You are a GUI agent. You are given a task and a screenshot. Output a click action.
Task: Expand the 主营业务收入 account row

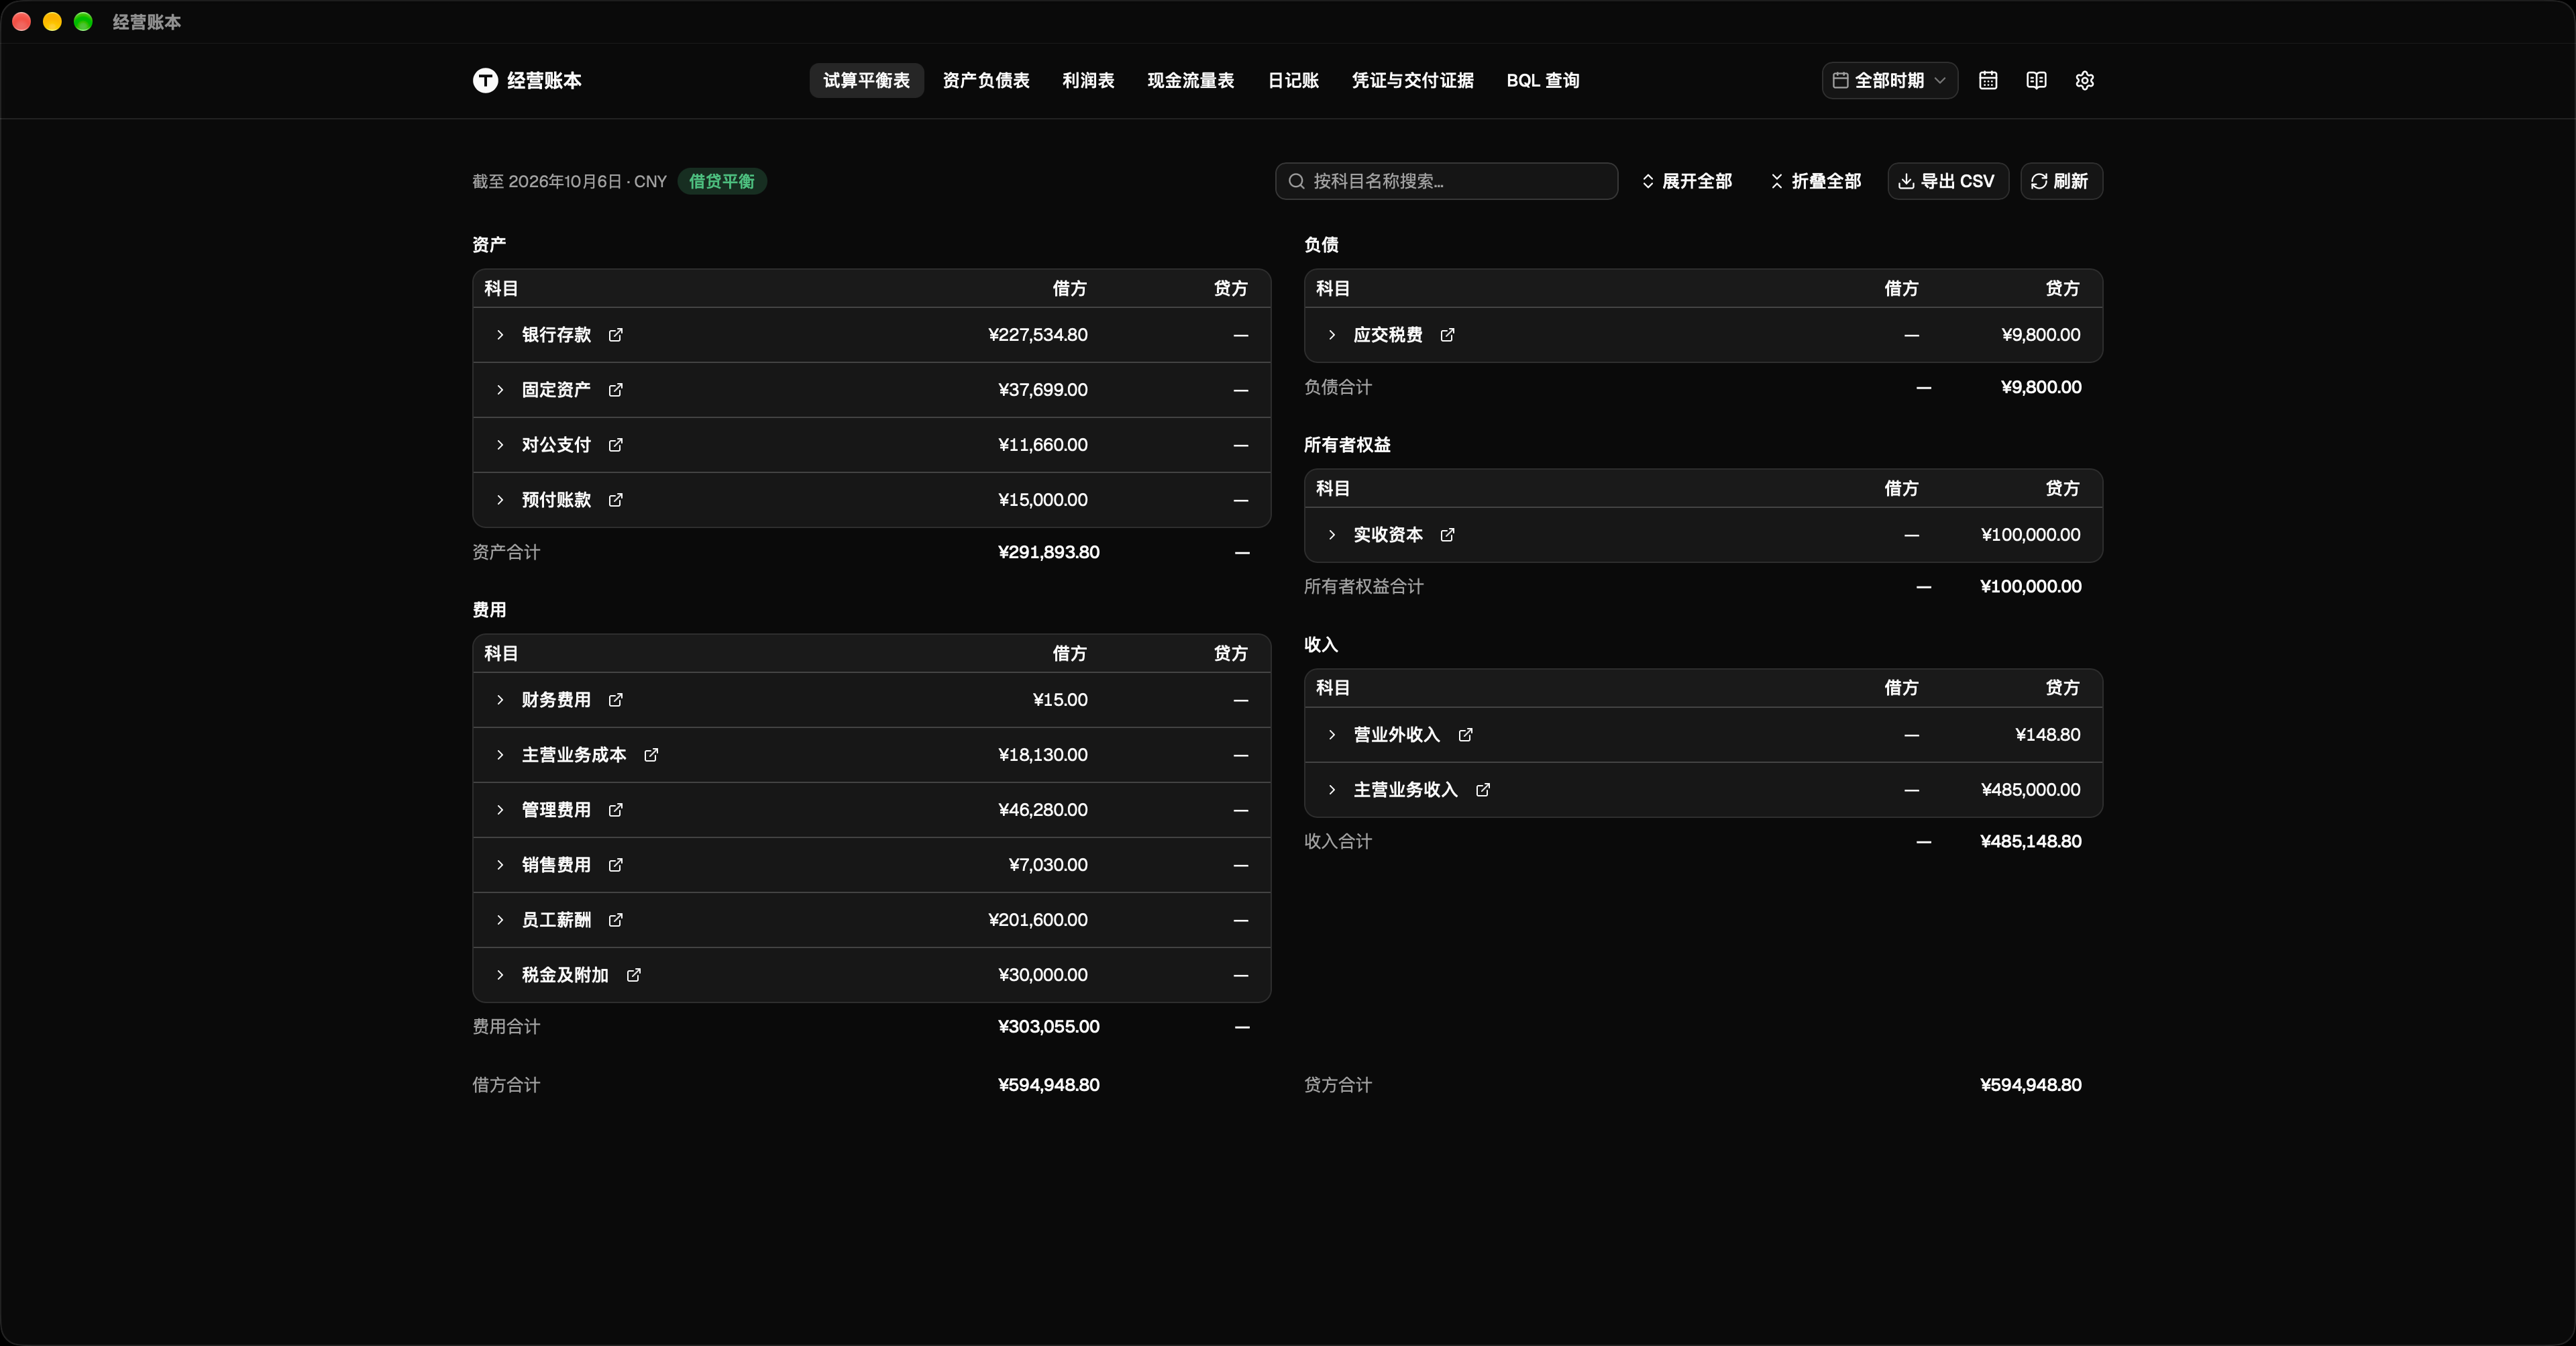coord(1332,790)
